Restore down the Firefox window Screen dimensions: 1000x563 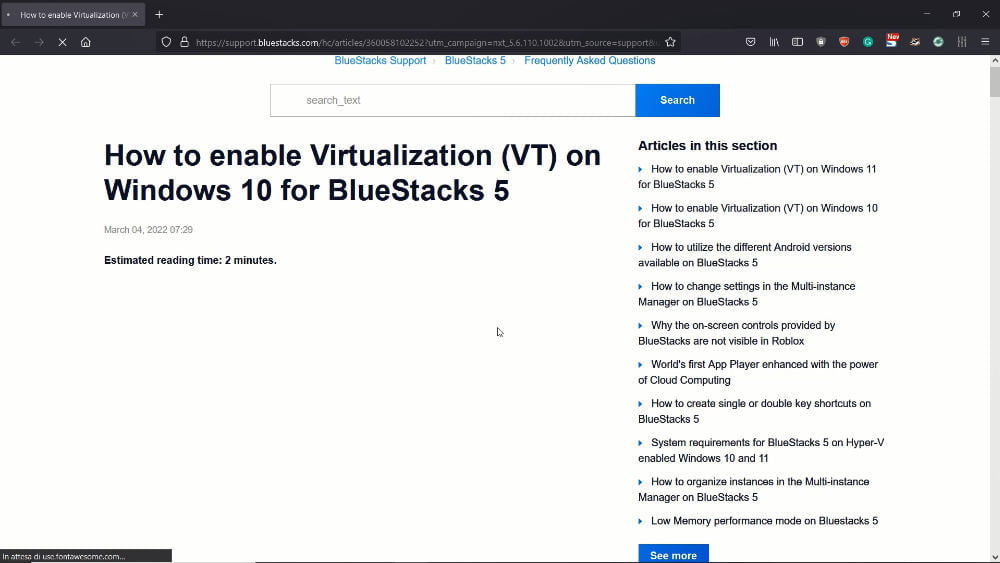[956, 14]
